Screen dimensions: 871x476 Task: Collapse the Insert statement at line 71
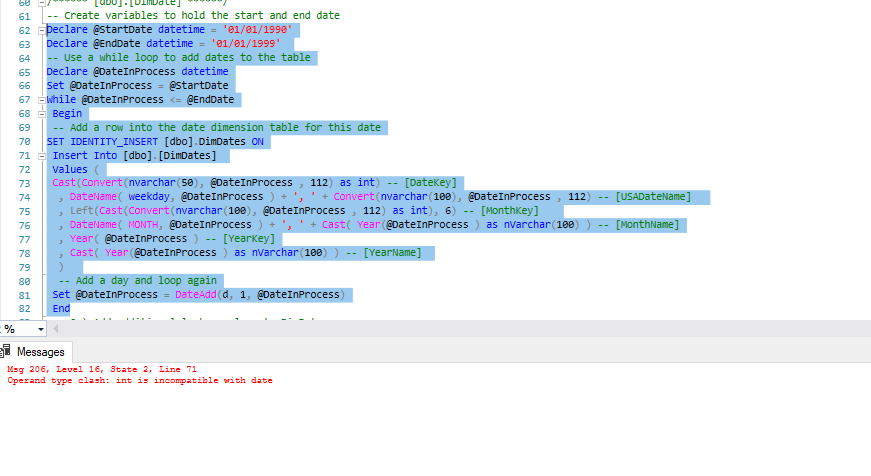pyautogui.click(x=42, y=157)
